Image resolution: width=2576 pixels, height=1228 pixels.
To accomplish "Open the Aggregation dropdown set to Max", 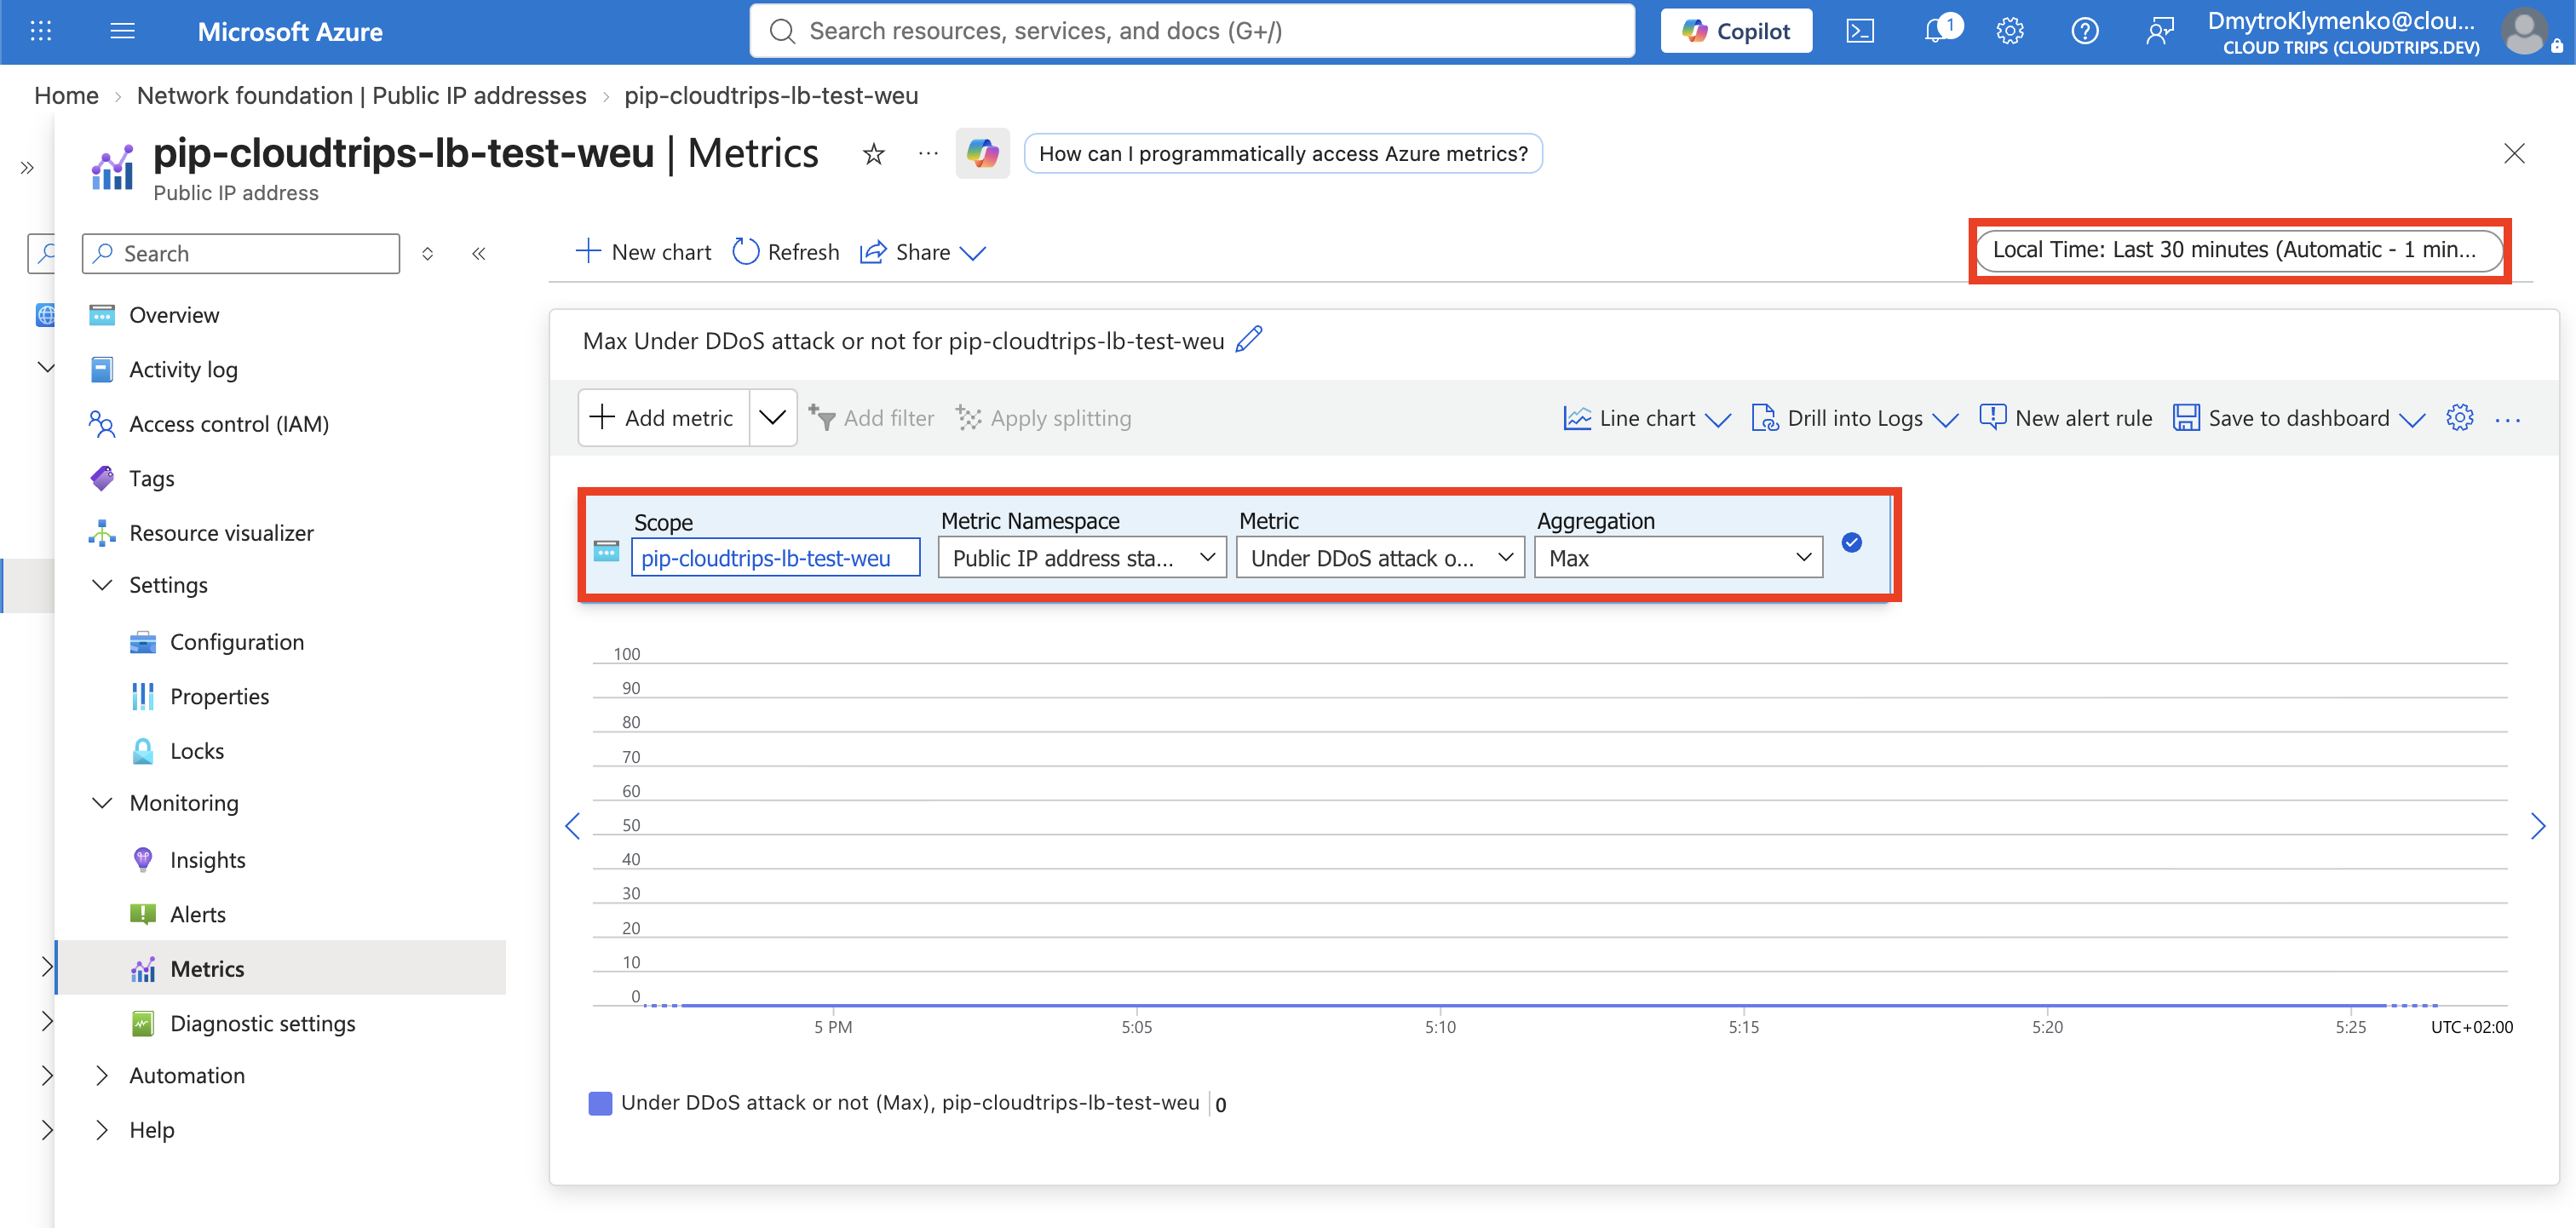I will [x=1678, y=558].
